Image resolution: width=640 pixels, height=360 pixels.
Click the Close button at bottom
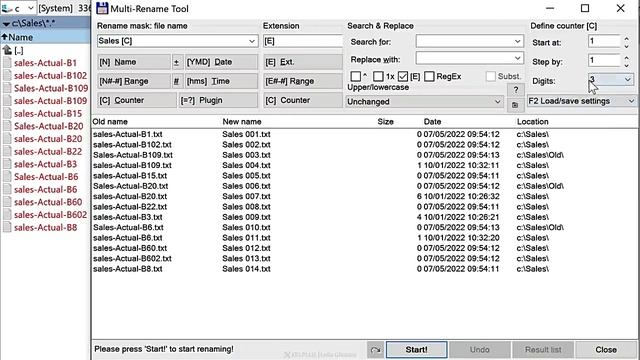pyautogui.click(x=606, y=350)
